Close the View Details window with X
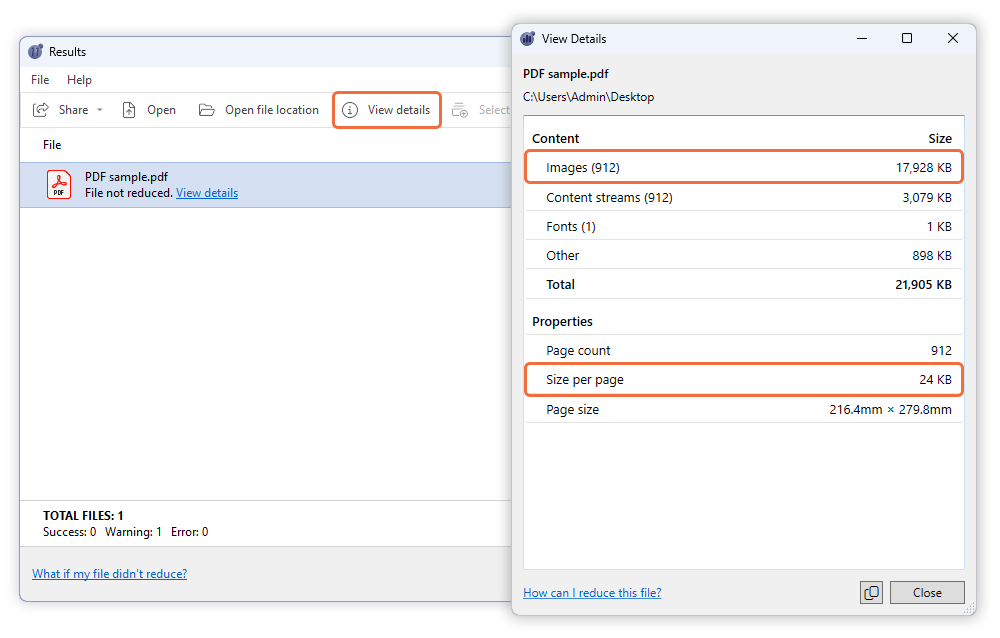Viewport: 1000px width, 638px height. pos(952,38)
